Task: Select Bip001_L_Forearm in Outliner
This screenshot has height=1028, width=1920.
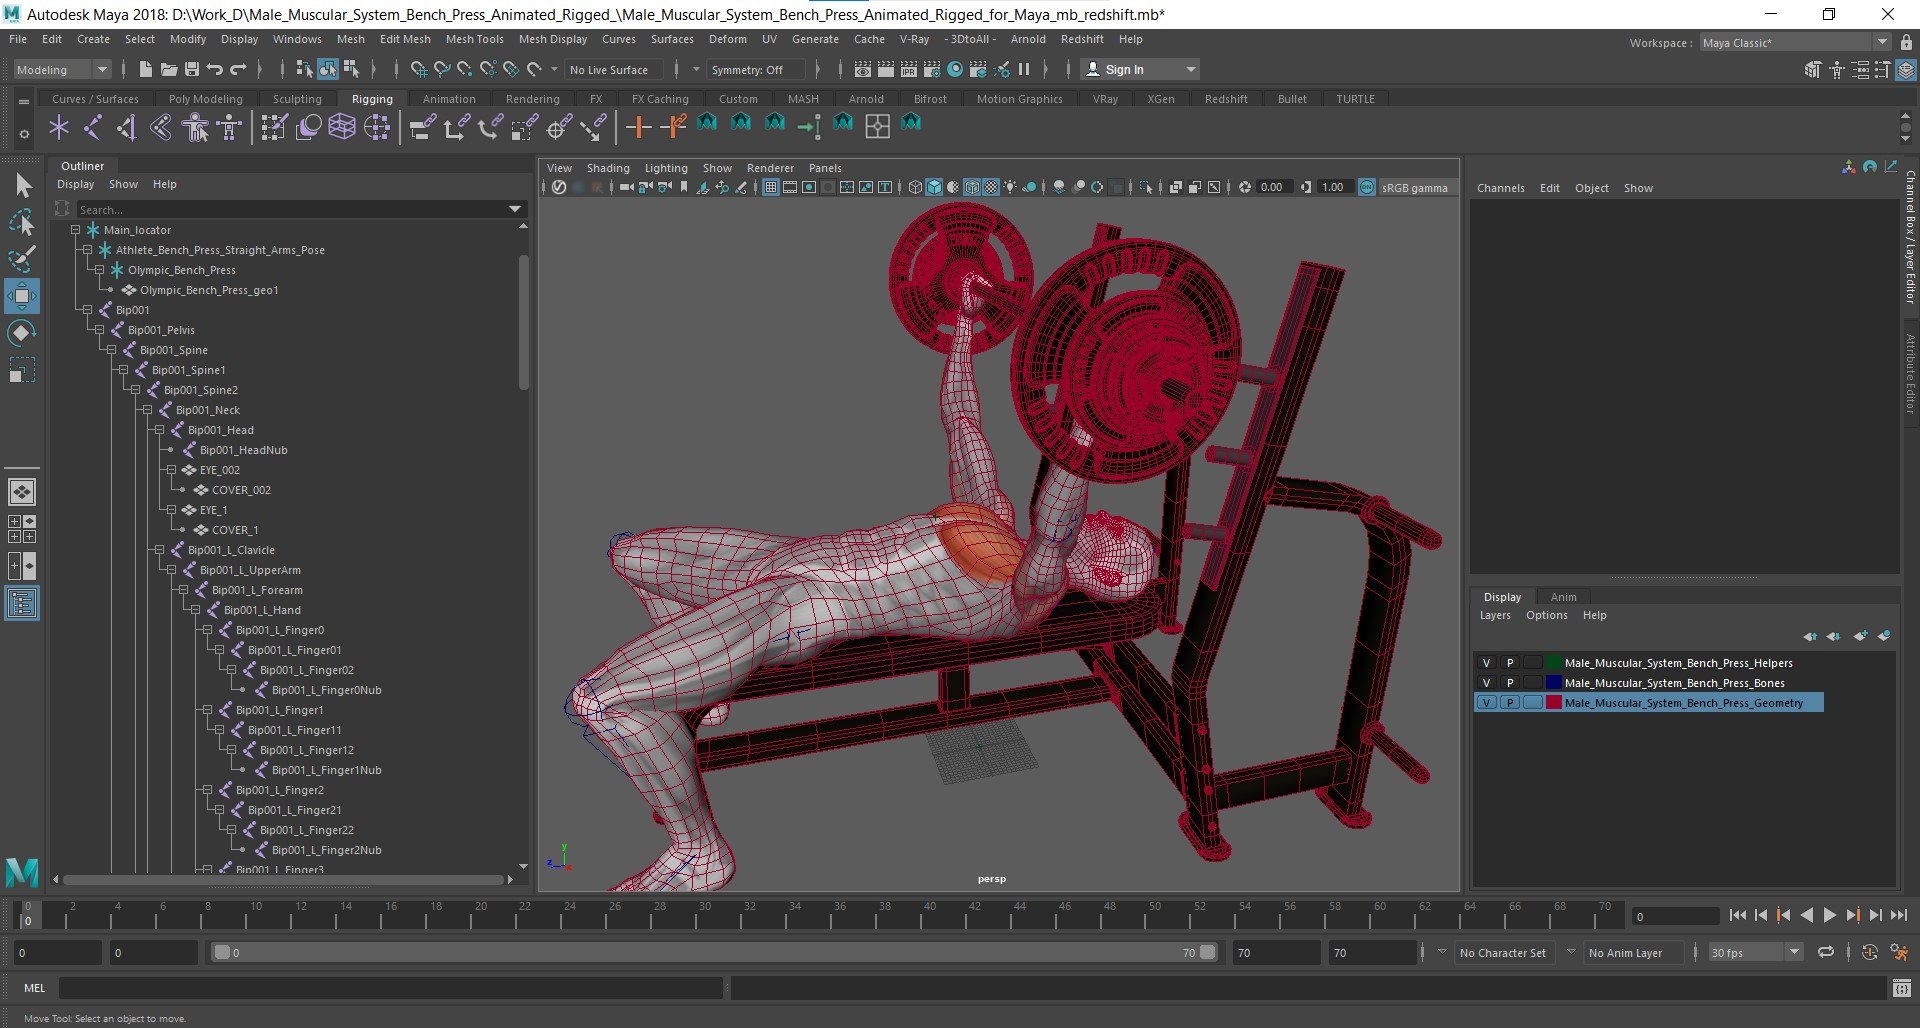Action: tap(257, 590)
